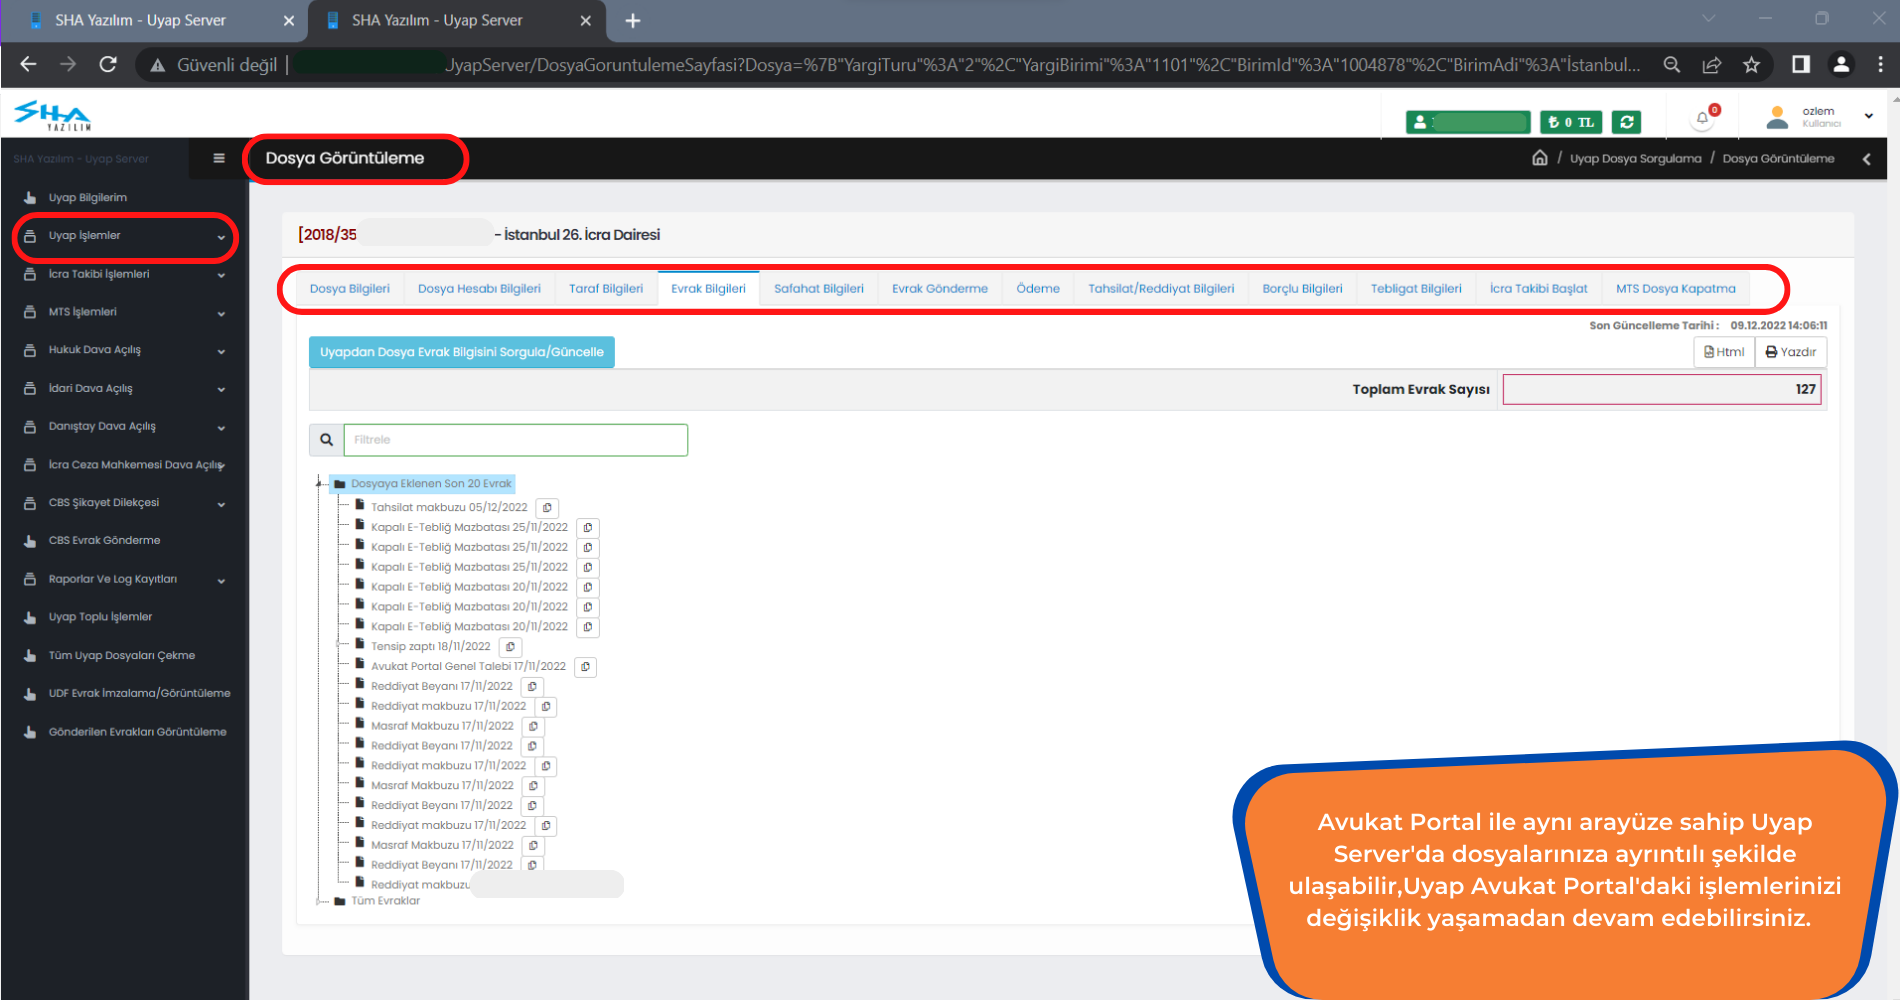Click the browser zoom magnifier icon
Screen dimensions: 1900x1000
coord(1671,65)
